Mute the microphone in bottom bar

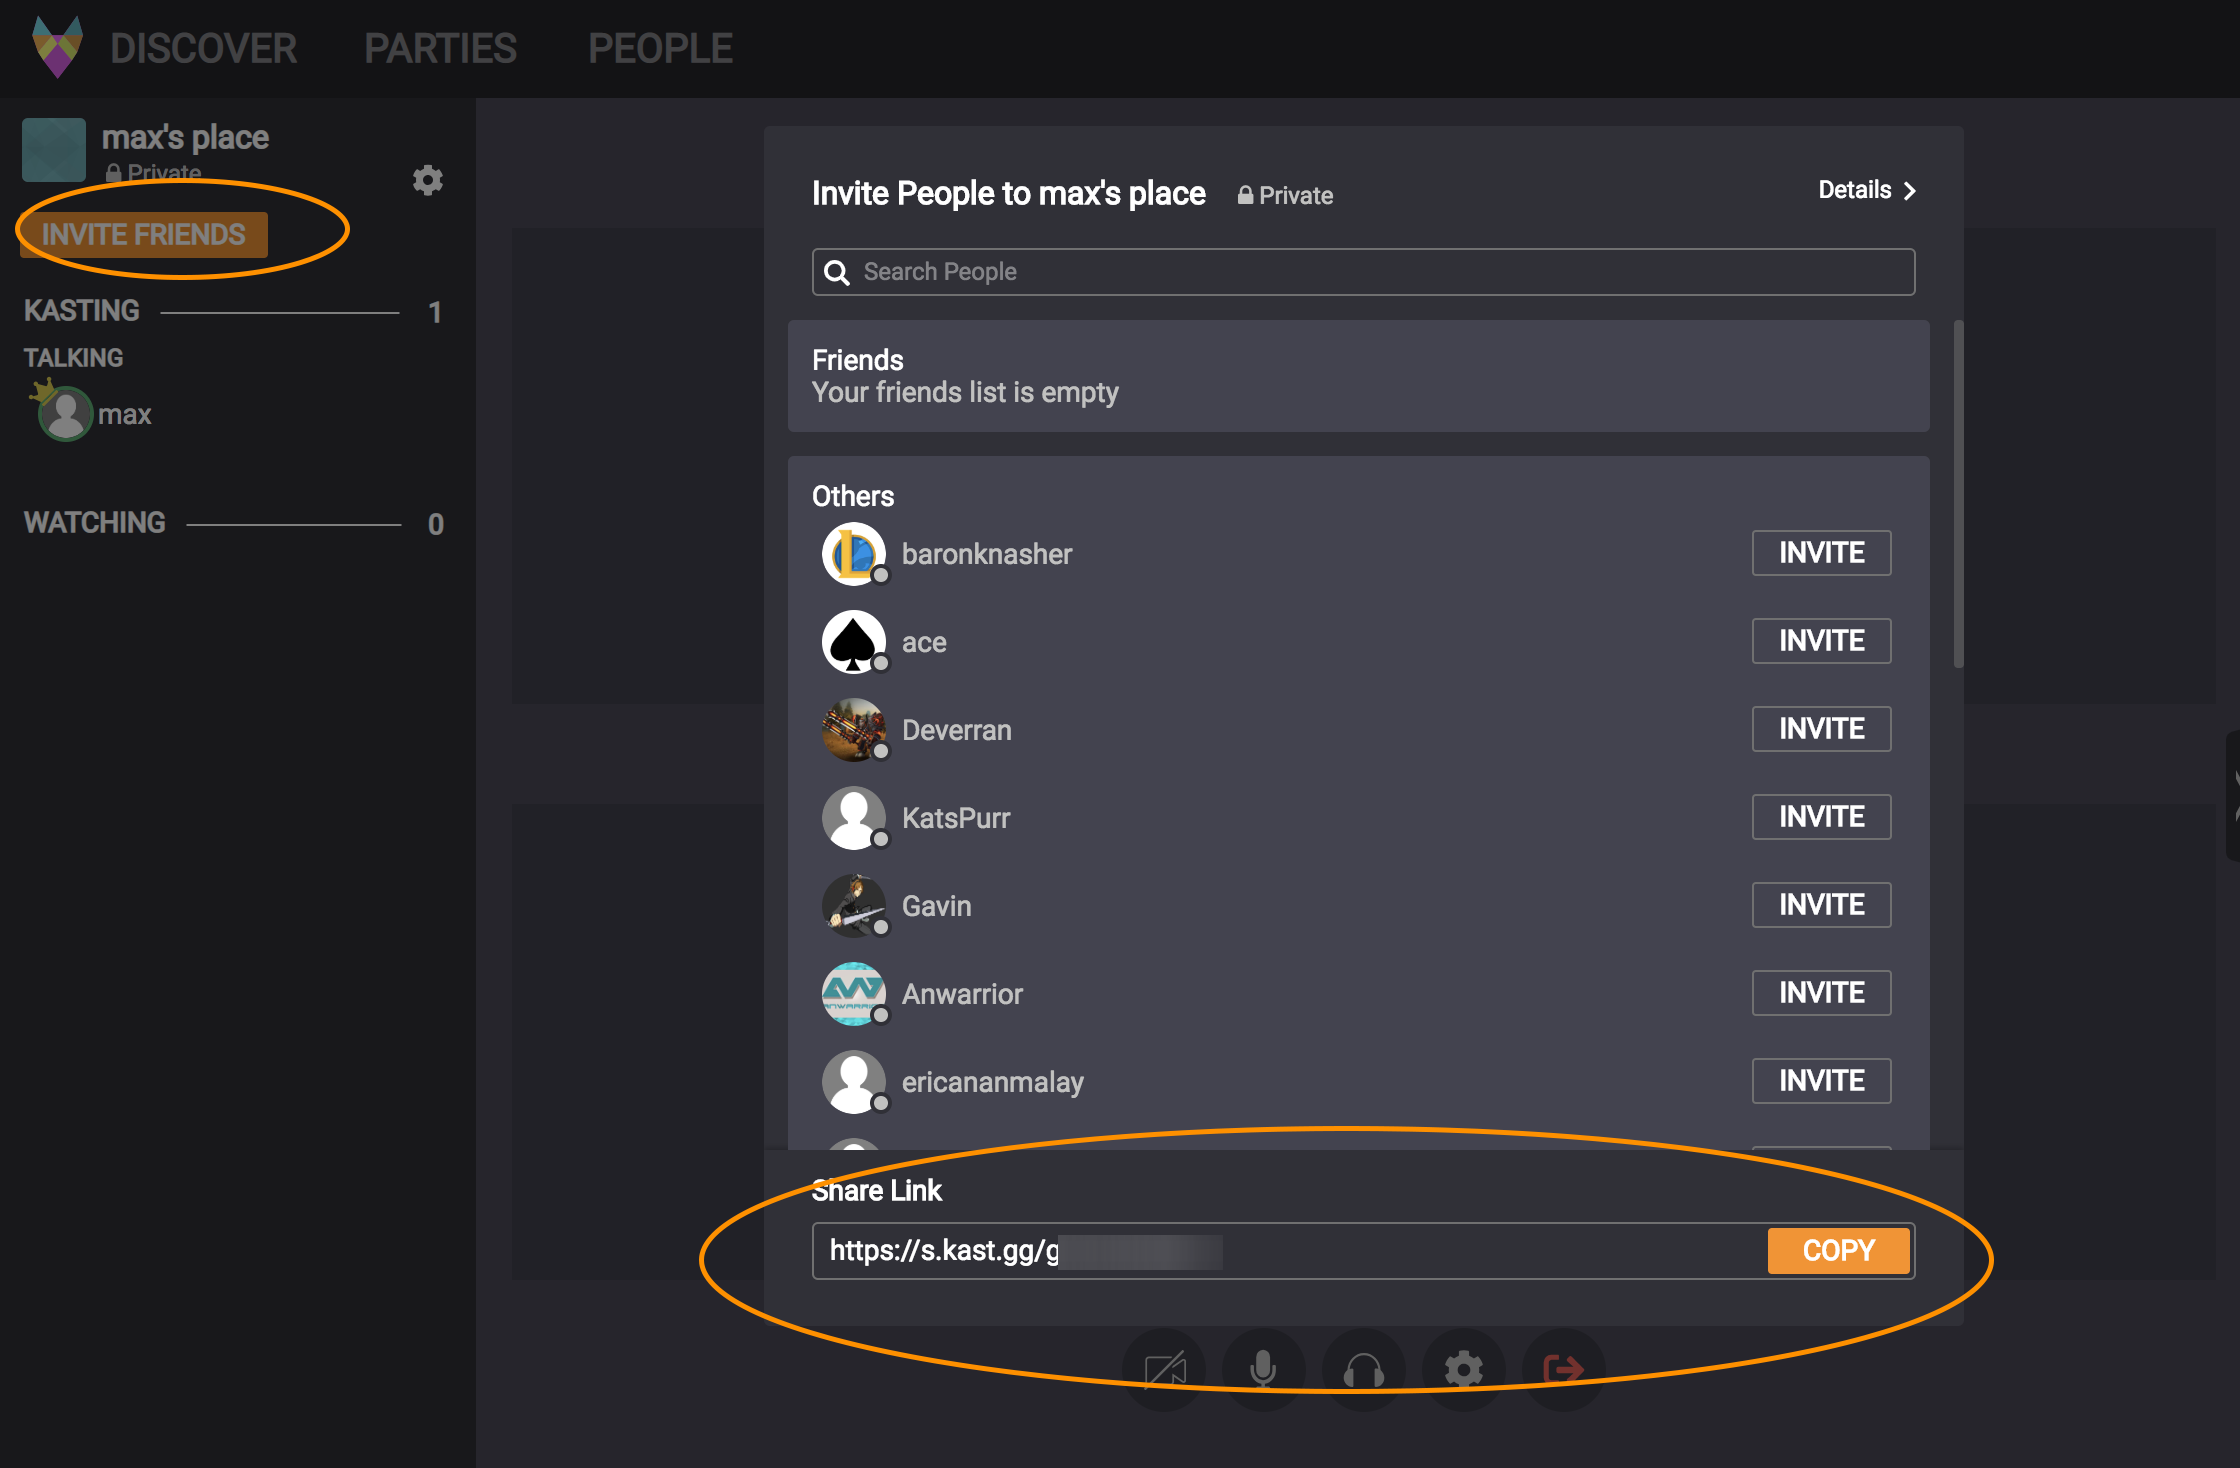[x=1263, y=1369]
